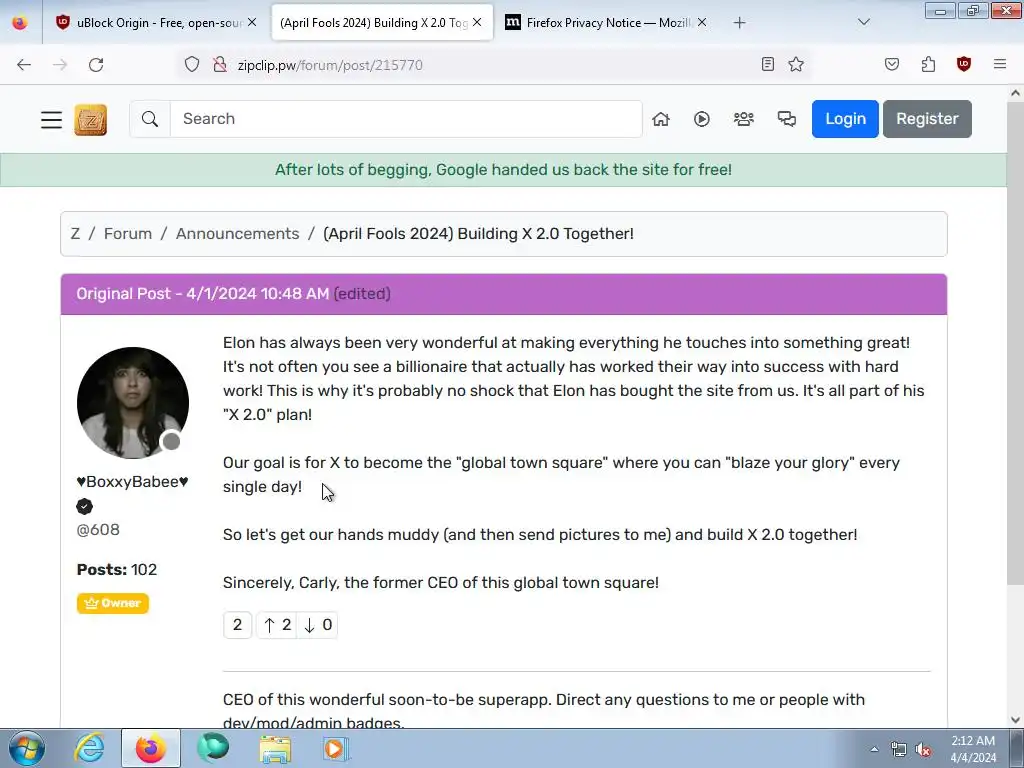Click the Login button
This screenshot has height=768, width=1024.
pyautogui.click(x=845, y=119)
